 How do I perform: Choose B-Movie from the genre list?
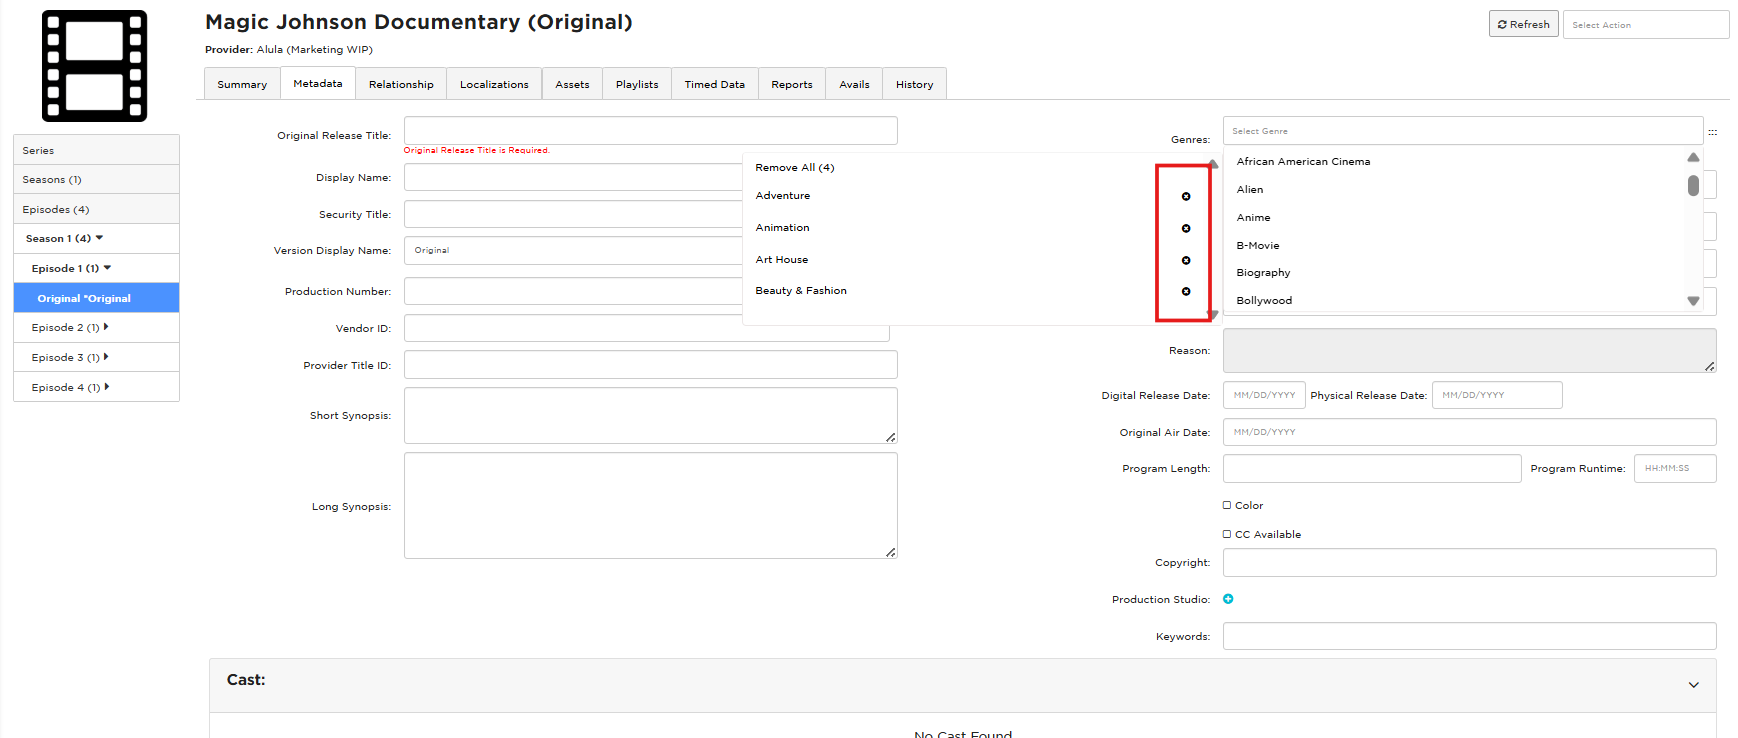tap(1258, 245)
